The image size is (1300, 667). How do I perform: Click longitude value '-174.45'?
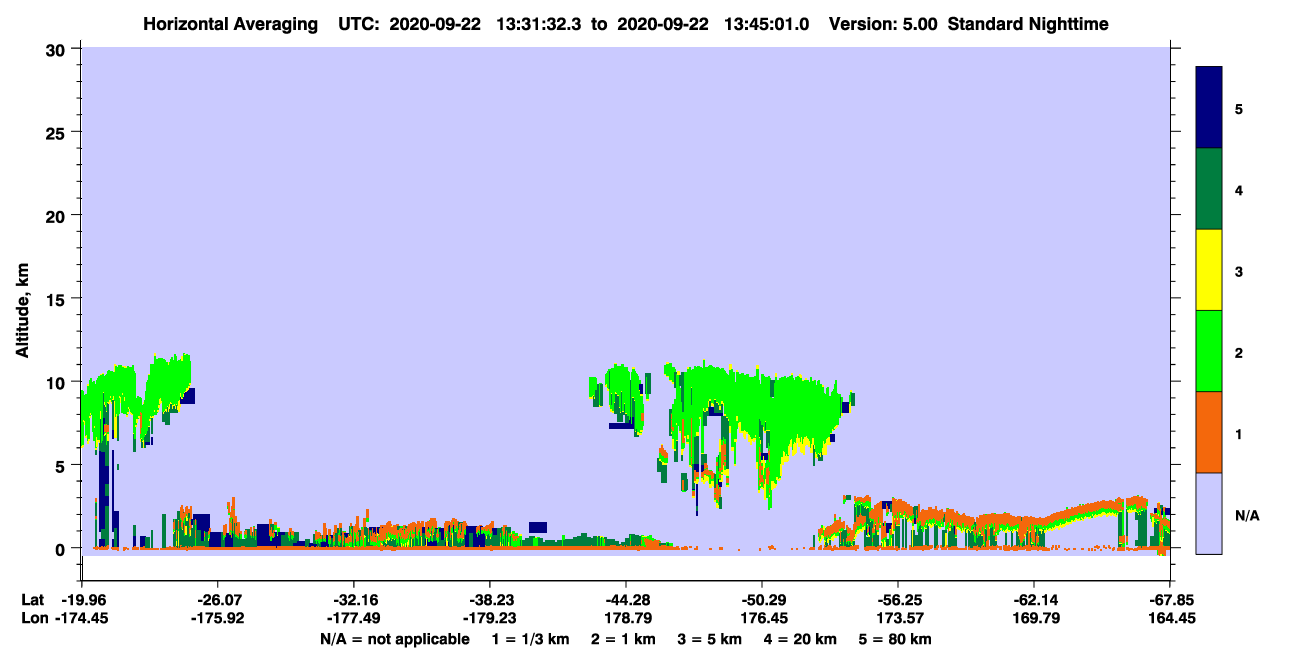(x=84, y=618)
